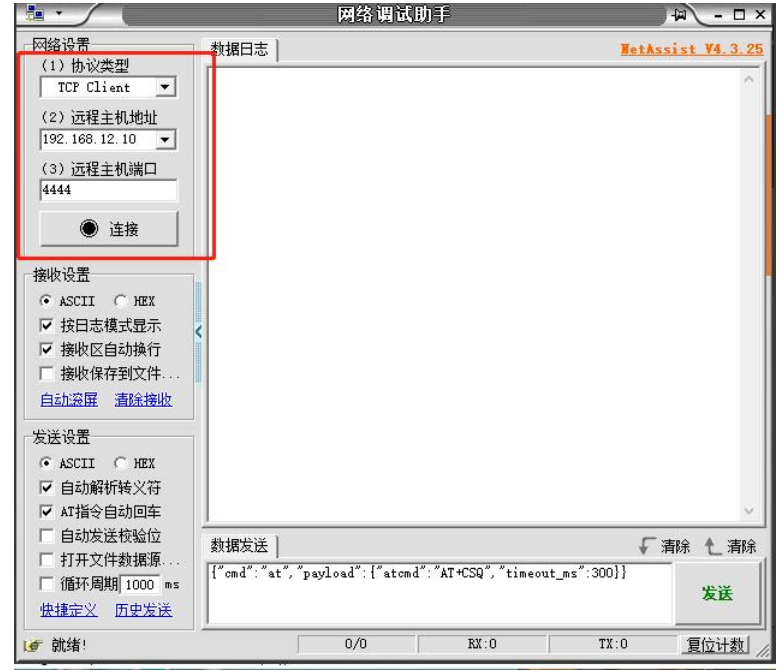Select the 数据发送 tab
The image size is (783, 672).
click(x=240, y=546)
